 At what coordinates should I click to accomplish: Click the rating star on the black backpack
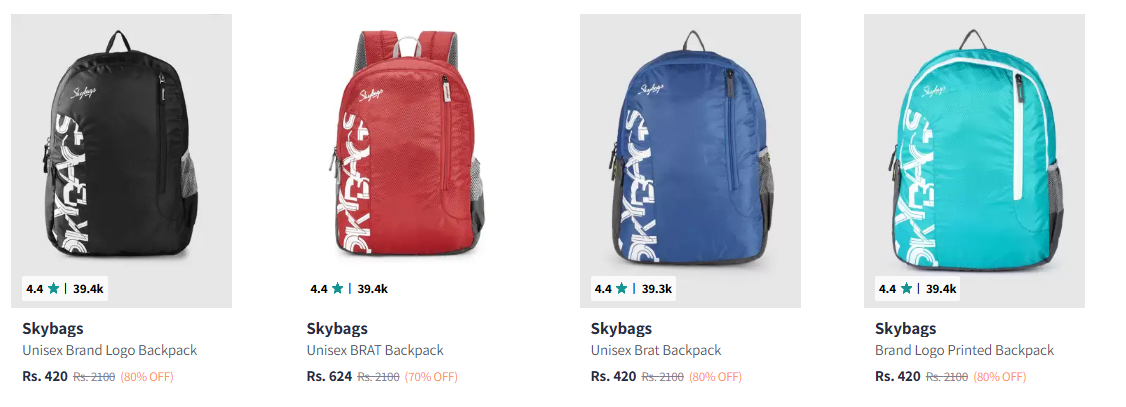click(x=53, y=289)
